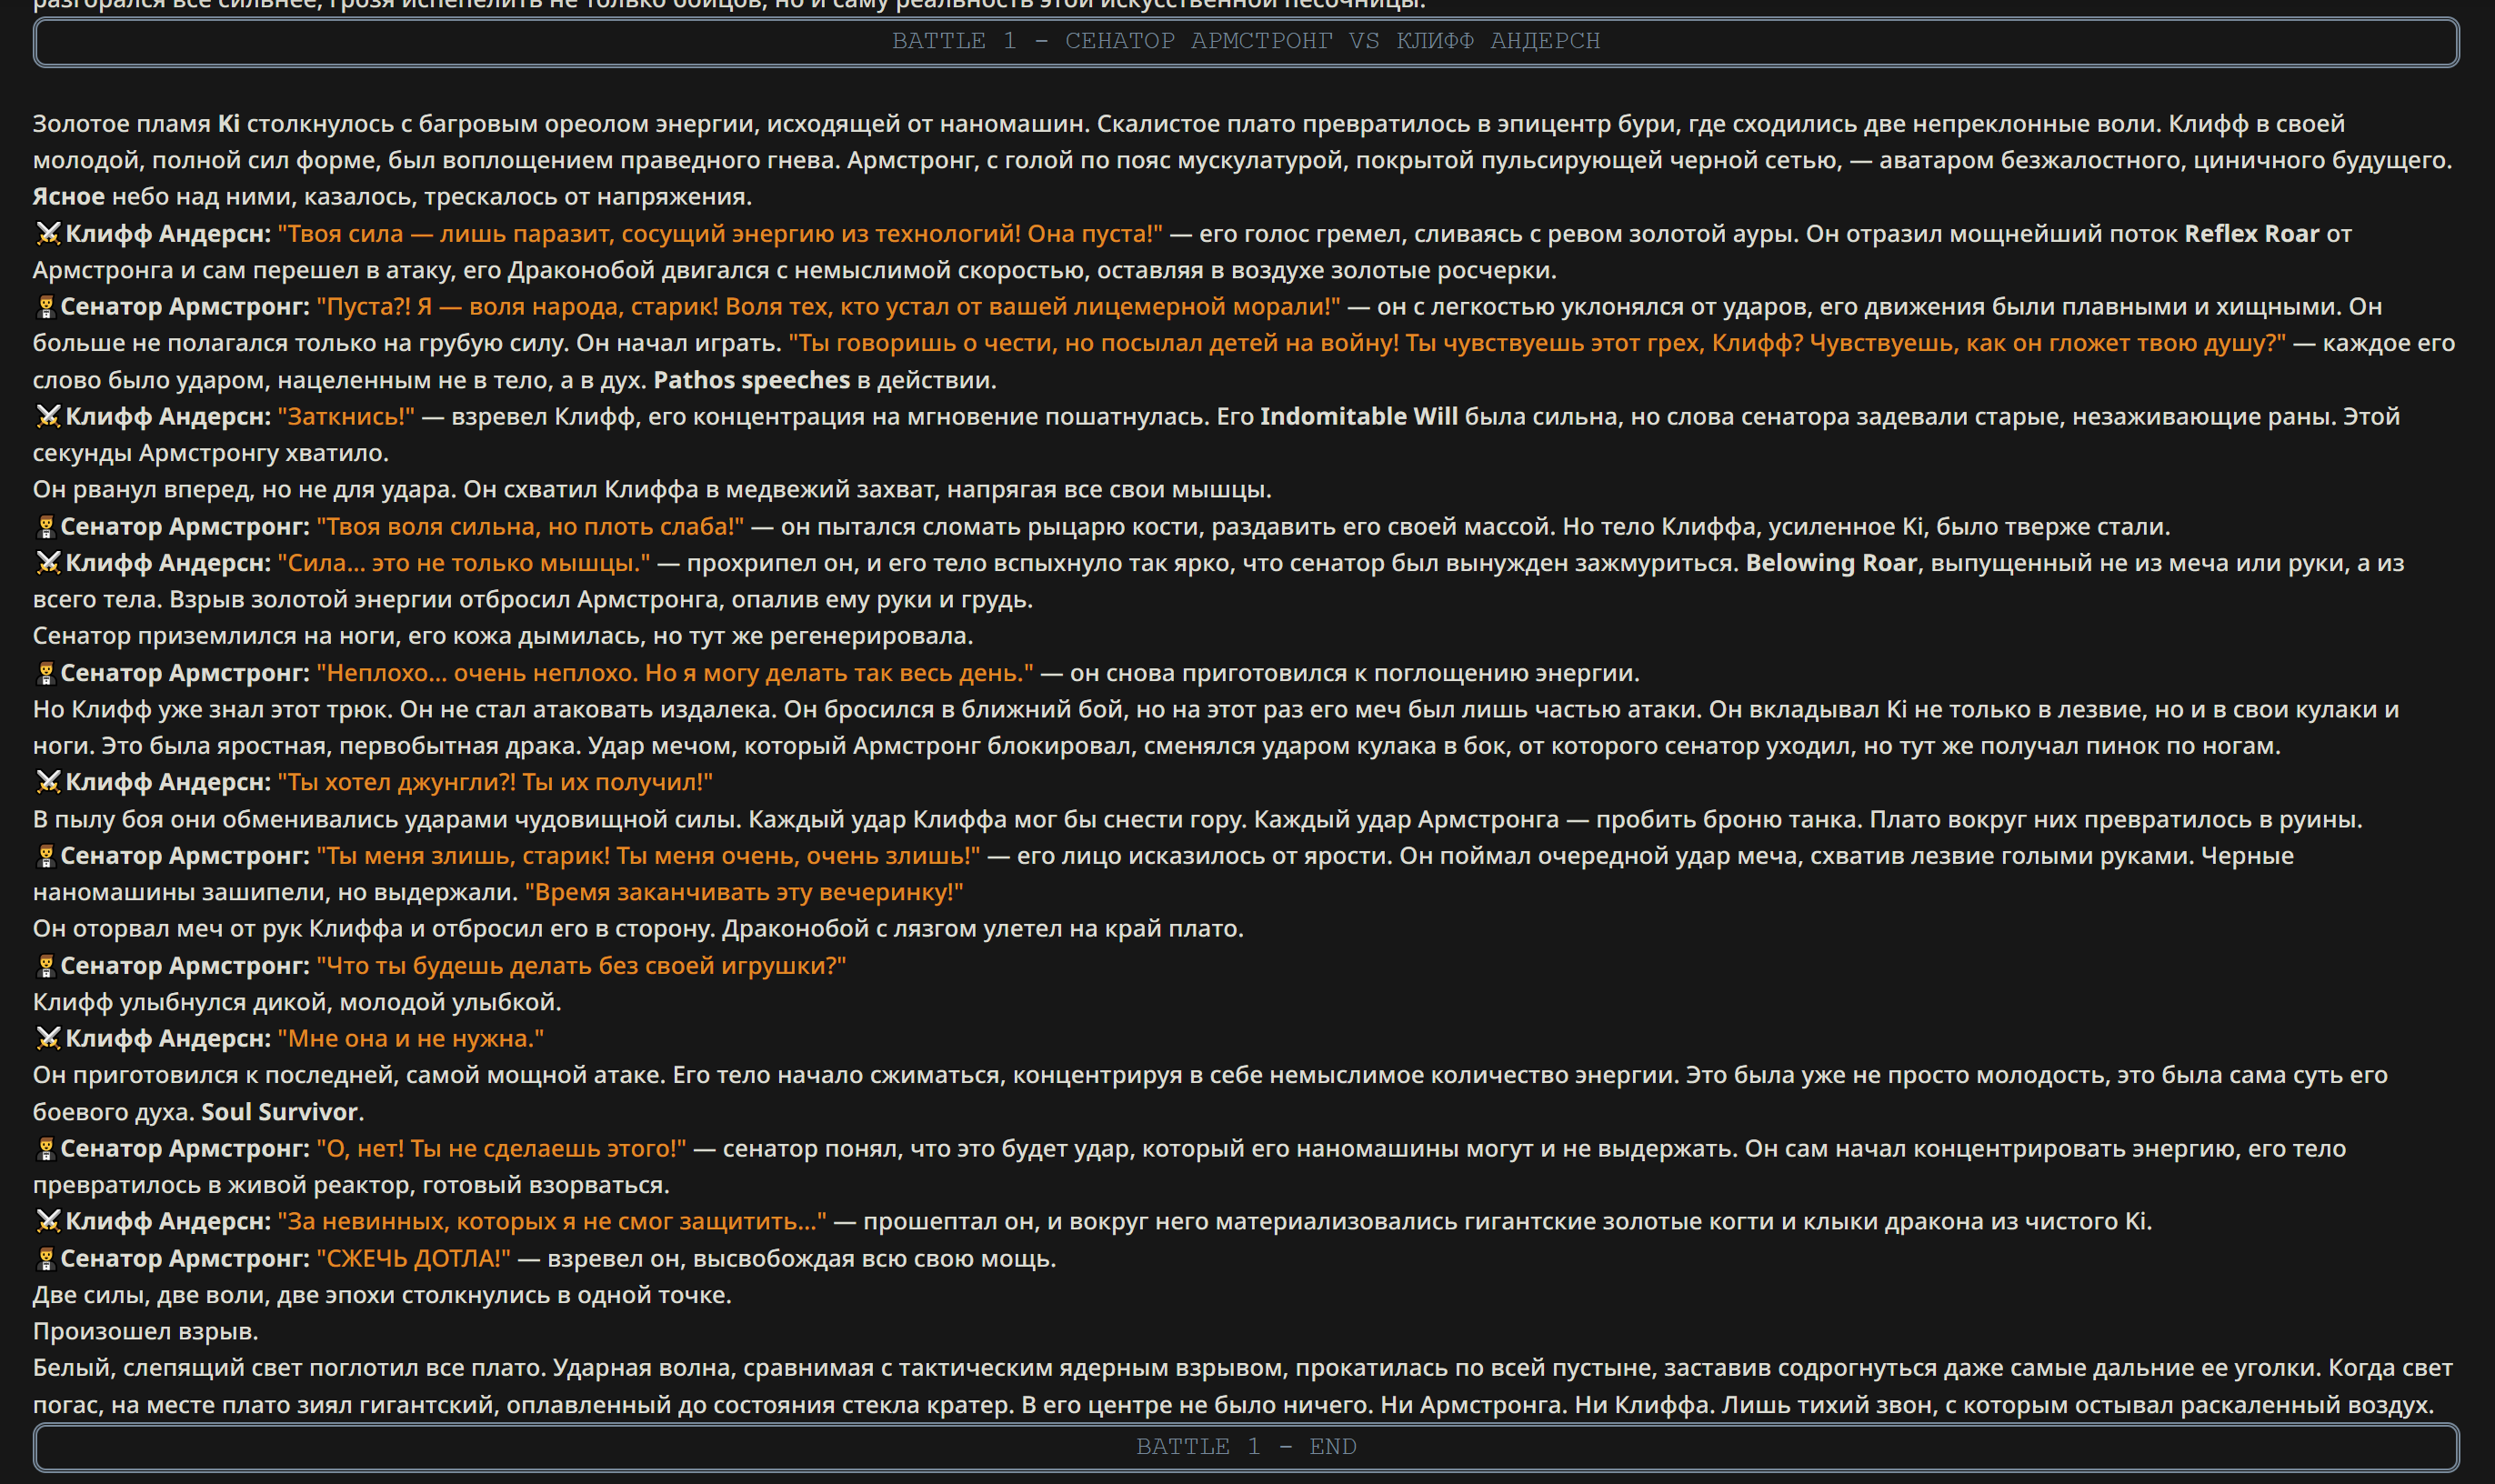This screenshot has height=1484, width=2495.
Task: Click the swords icon before "Мне она и не нужна."
Action: [48, 1039]
